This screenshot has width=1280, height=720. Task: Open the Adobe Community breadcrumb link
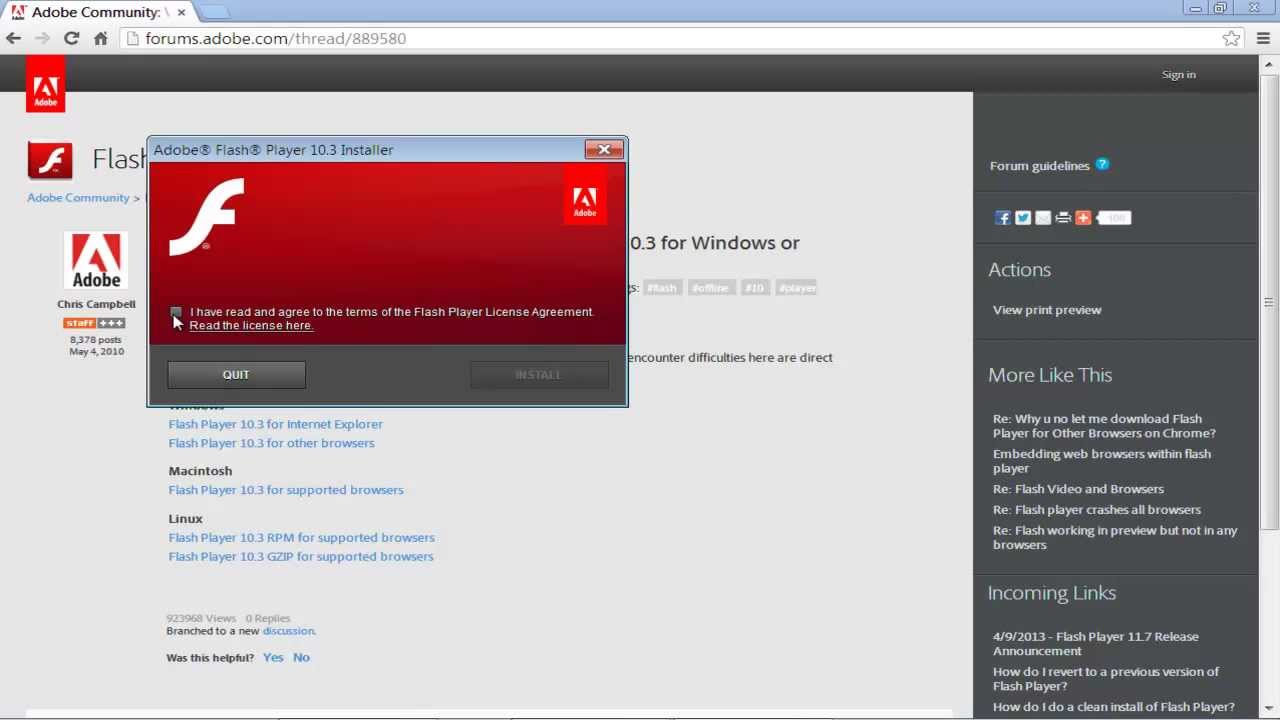click(x=78, y=198)
